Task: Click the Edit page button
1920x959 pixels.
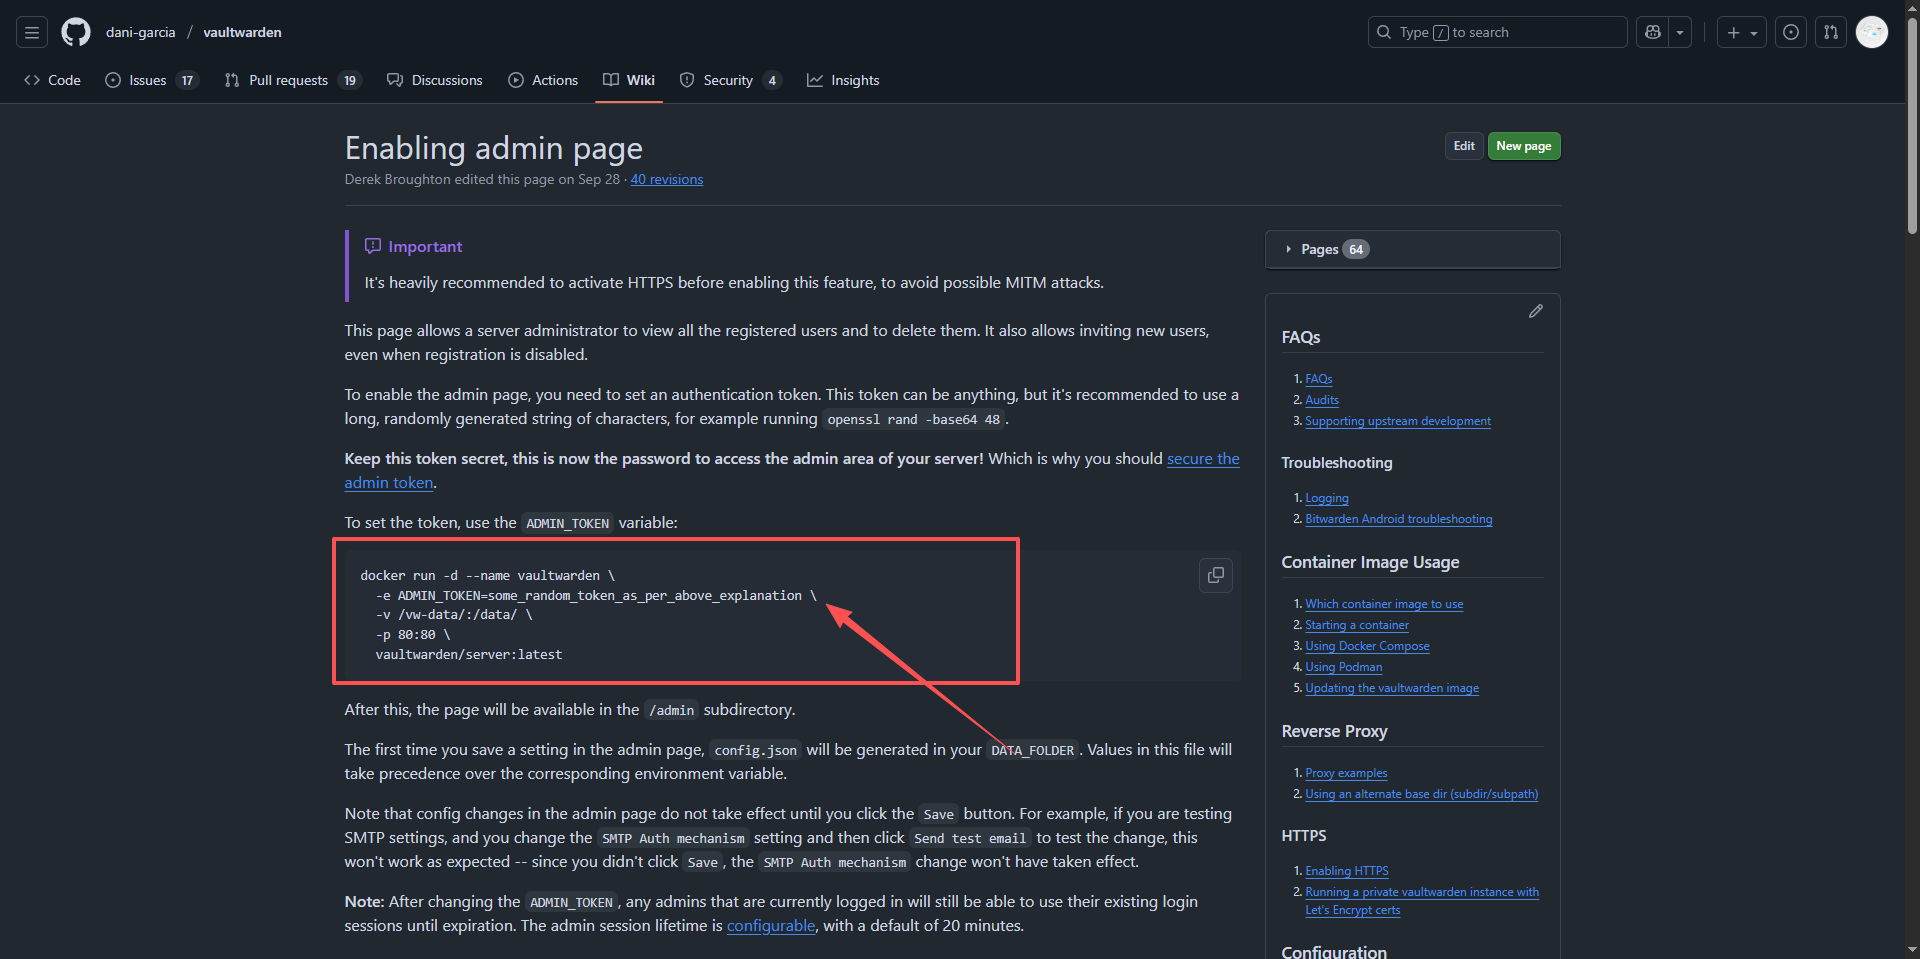Action: coord(1463,146)
